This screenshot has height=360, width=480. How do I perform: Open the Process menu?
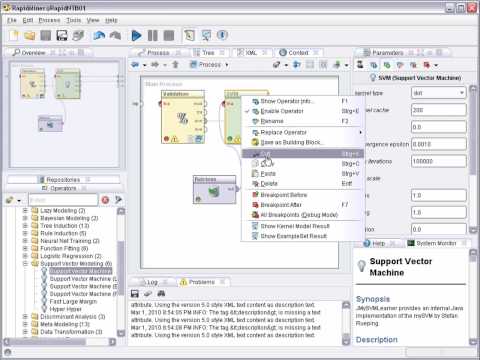[49, 20]
